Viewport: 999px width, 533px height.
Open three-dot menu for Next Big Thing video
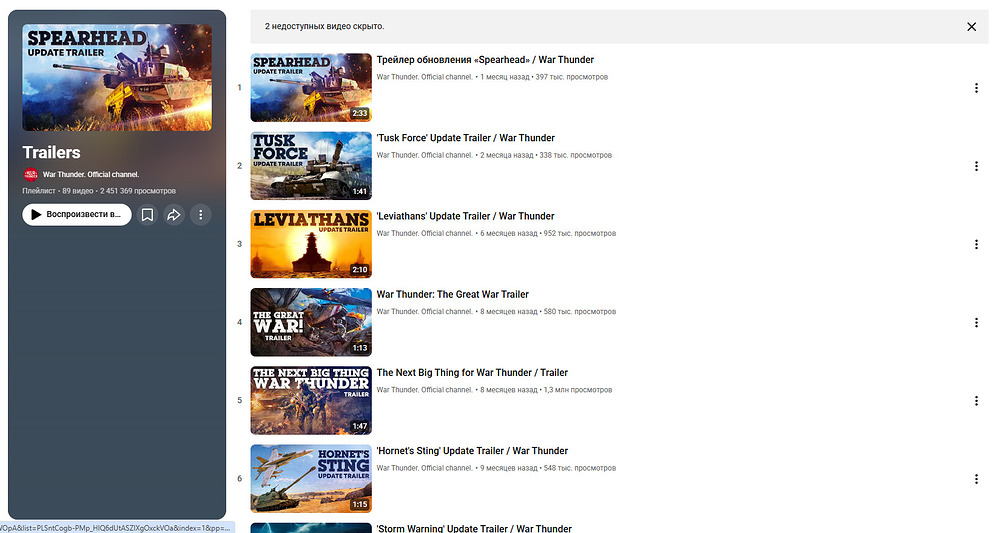click(976, 400)
